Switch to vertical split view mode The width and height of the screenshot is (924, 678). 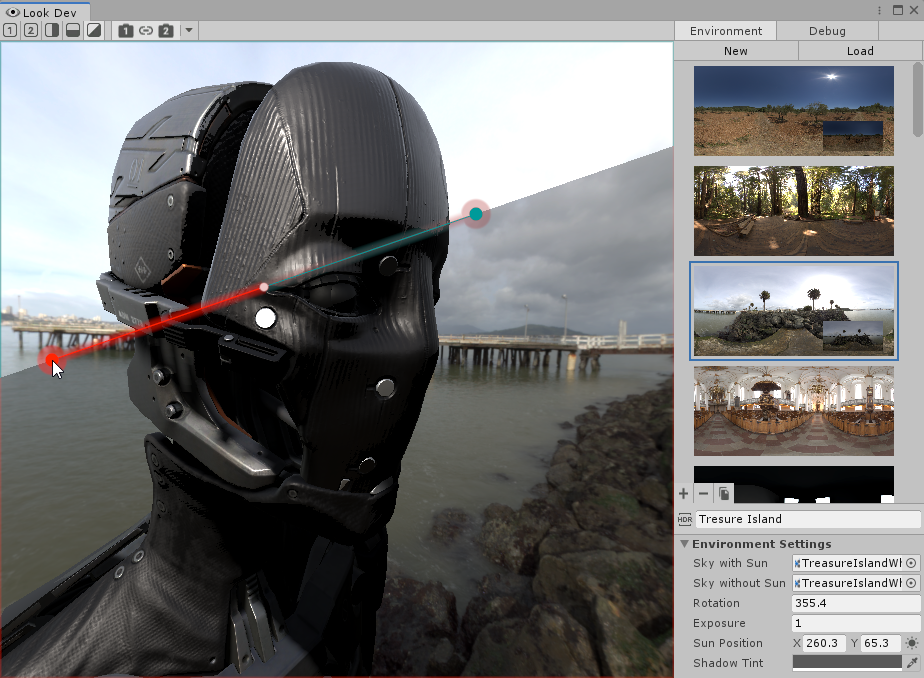point(51,30)
